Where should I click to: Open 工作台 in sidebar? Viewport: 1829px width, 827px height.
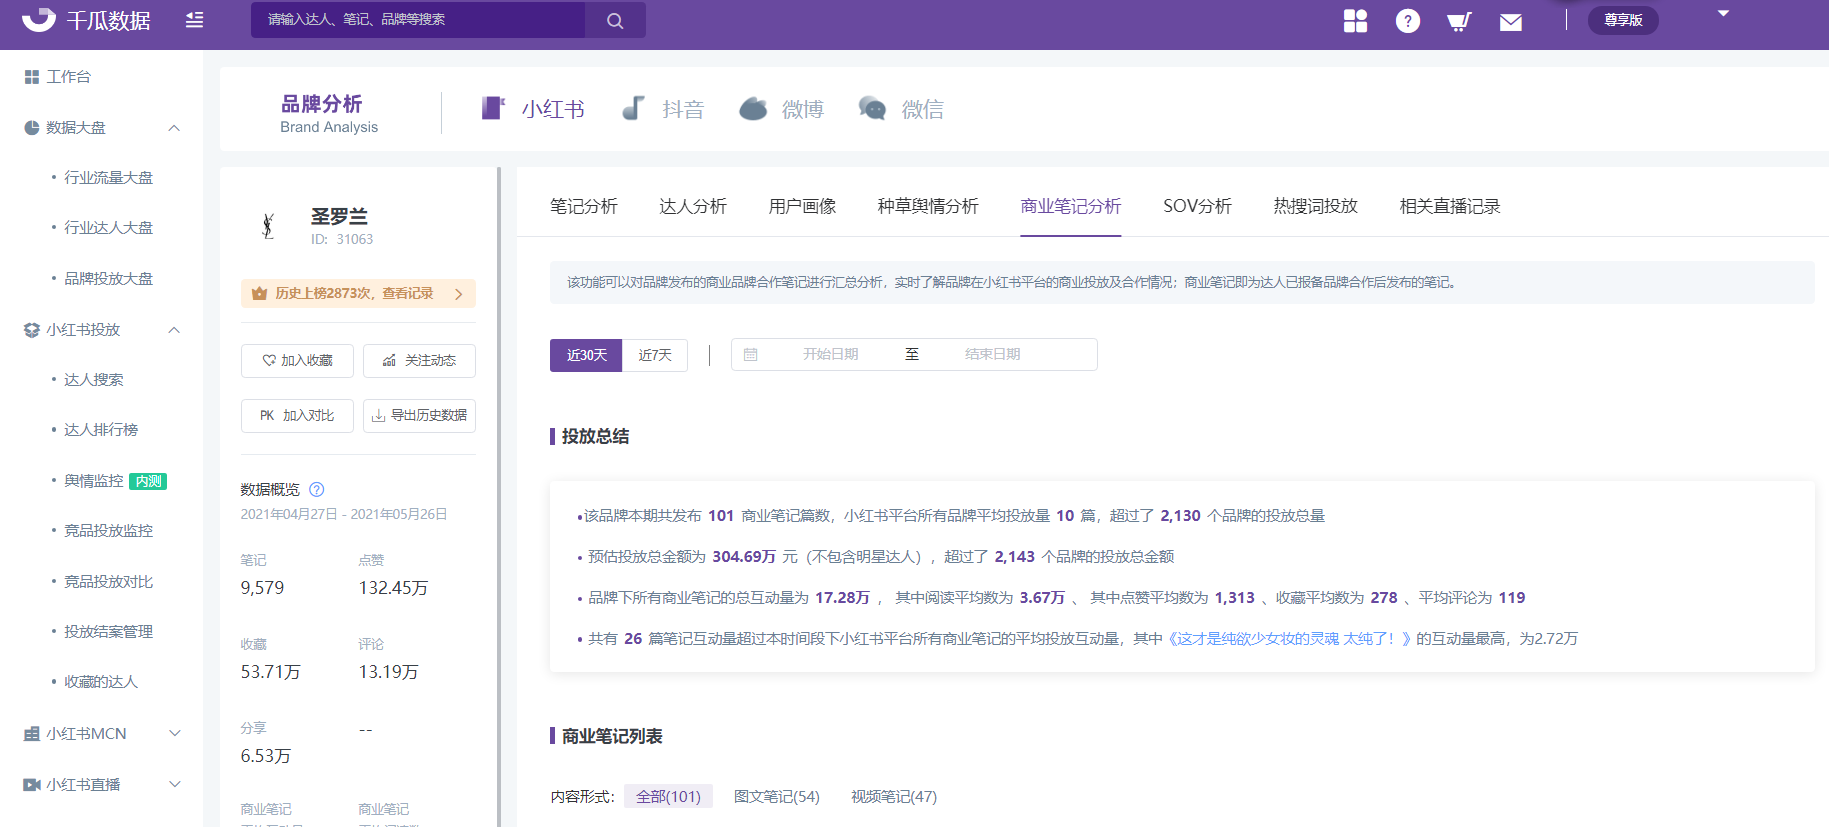click(x=68, y=77)
